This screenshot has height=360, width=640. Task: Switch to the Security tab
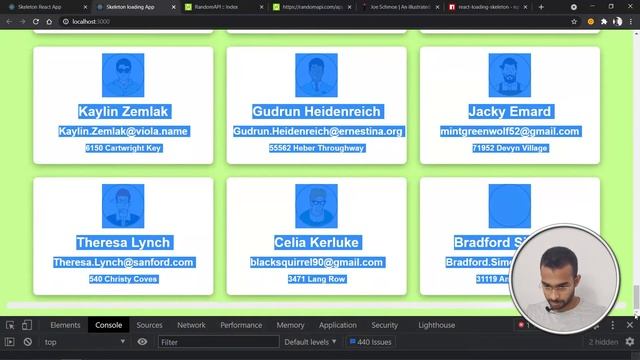coord(384,325)
